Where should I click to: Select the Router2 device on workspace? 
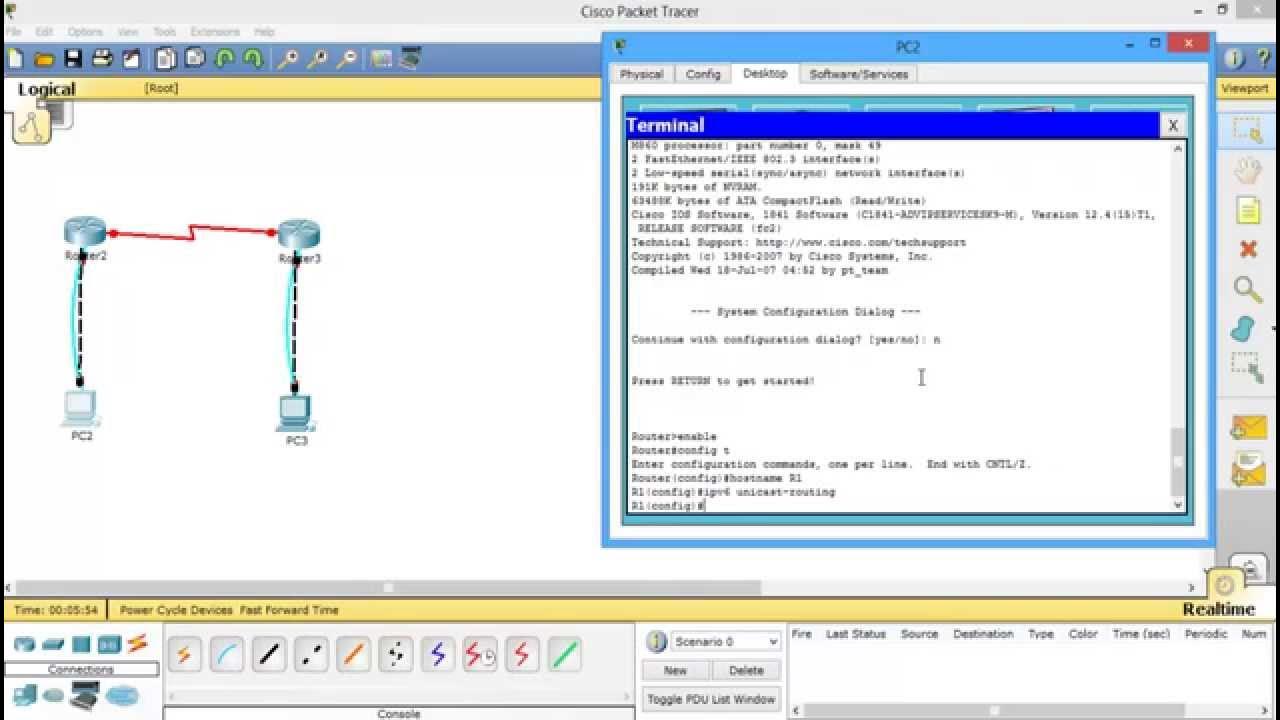pos(85,233)
